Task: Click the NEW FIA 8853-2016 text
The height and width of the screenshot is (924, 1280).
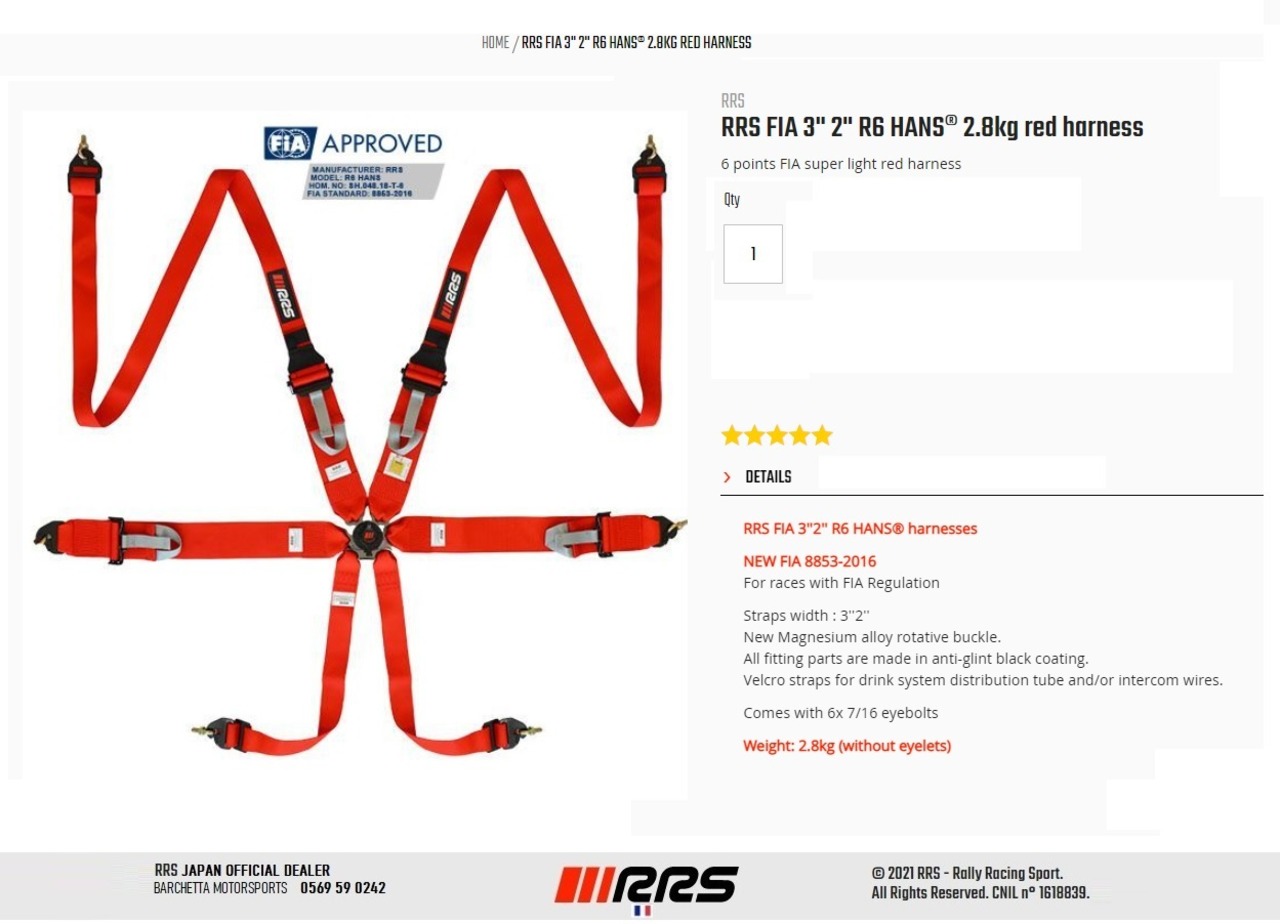Action: tap(810, 561)
